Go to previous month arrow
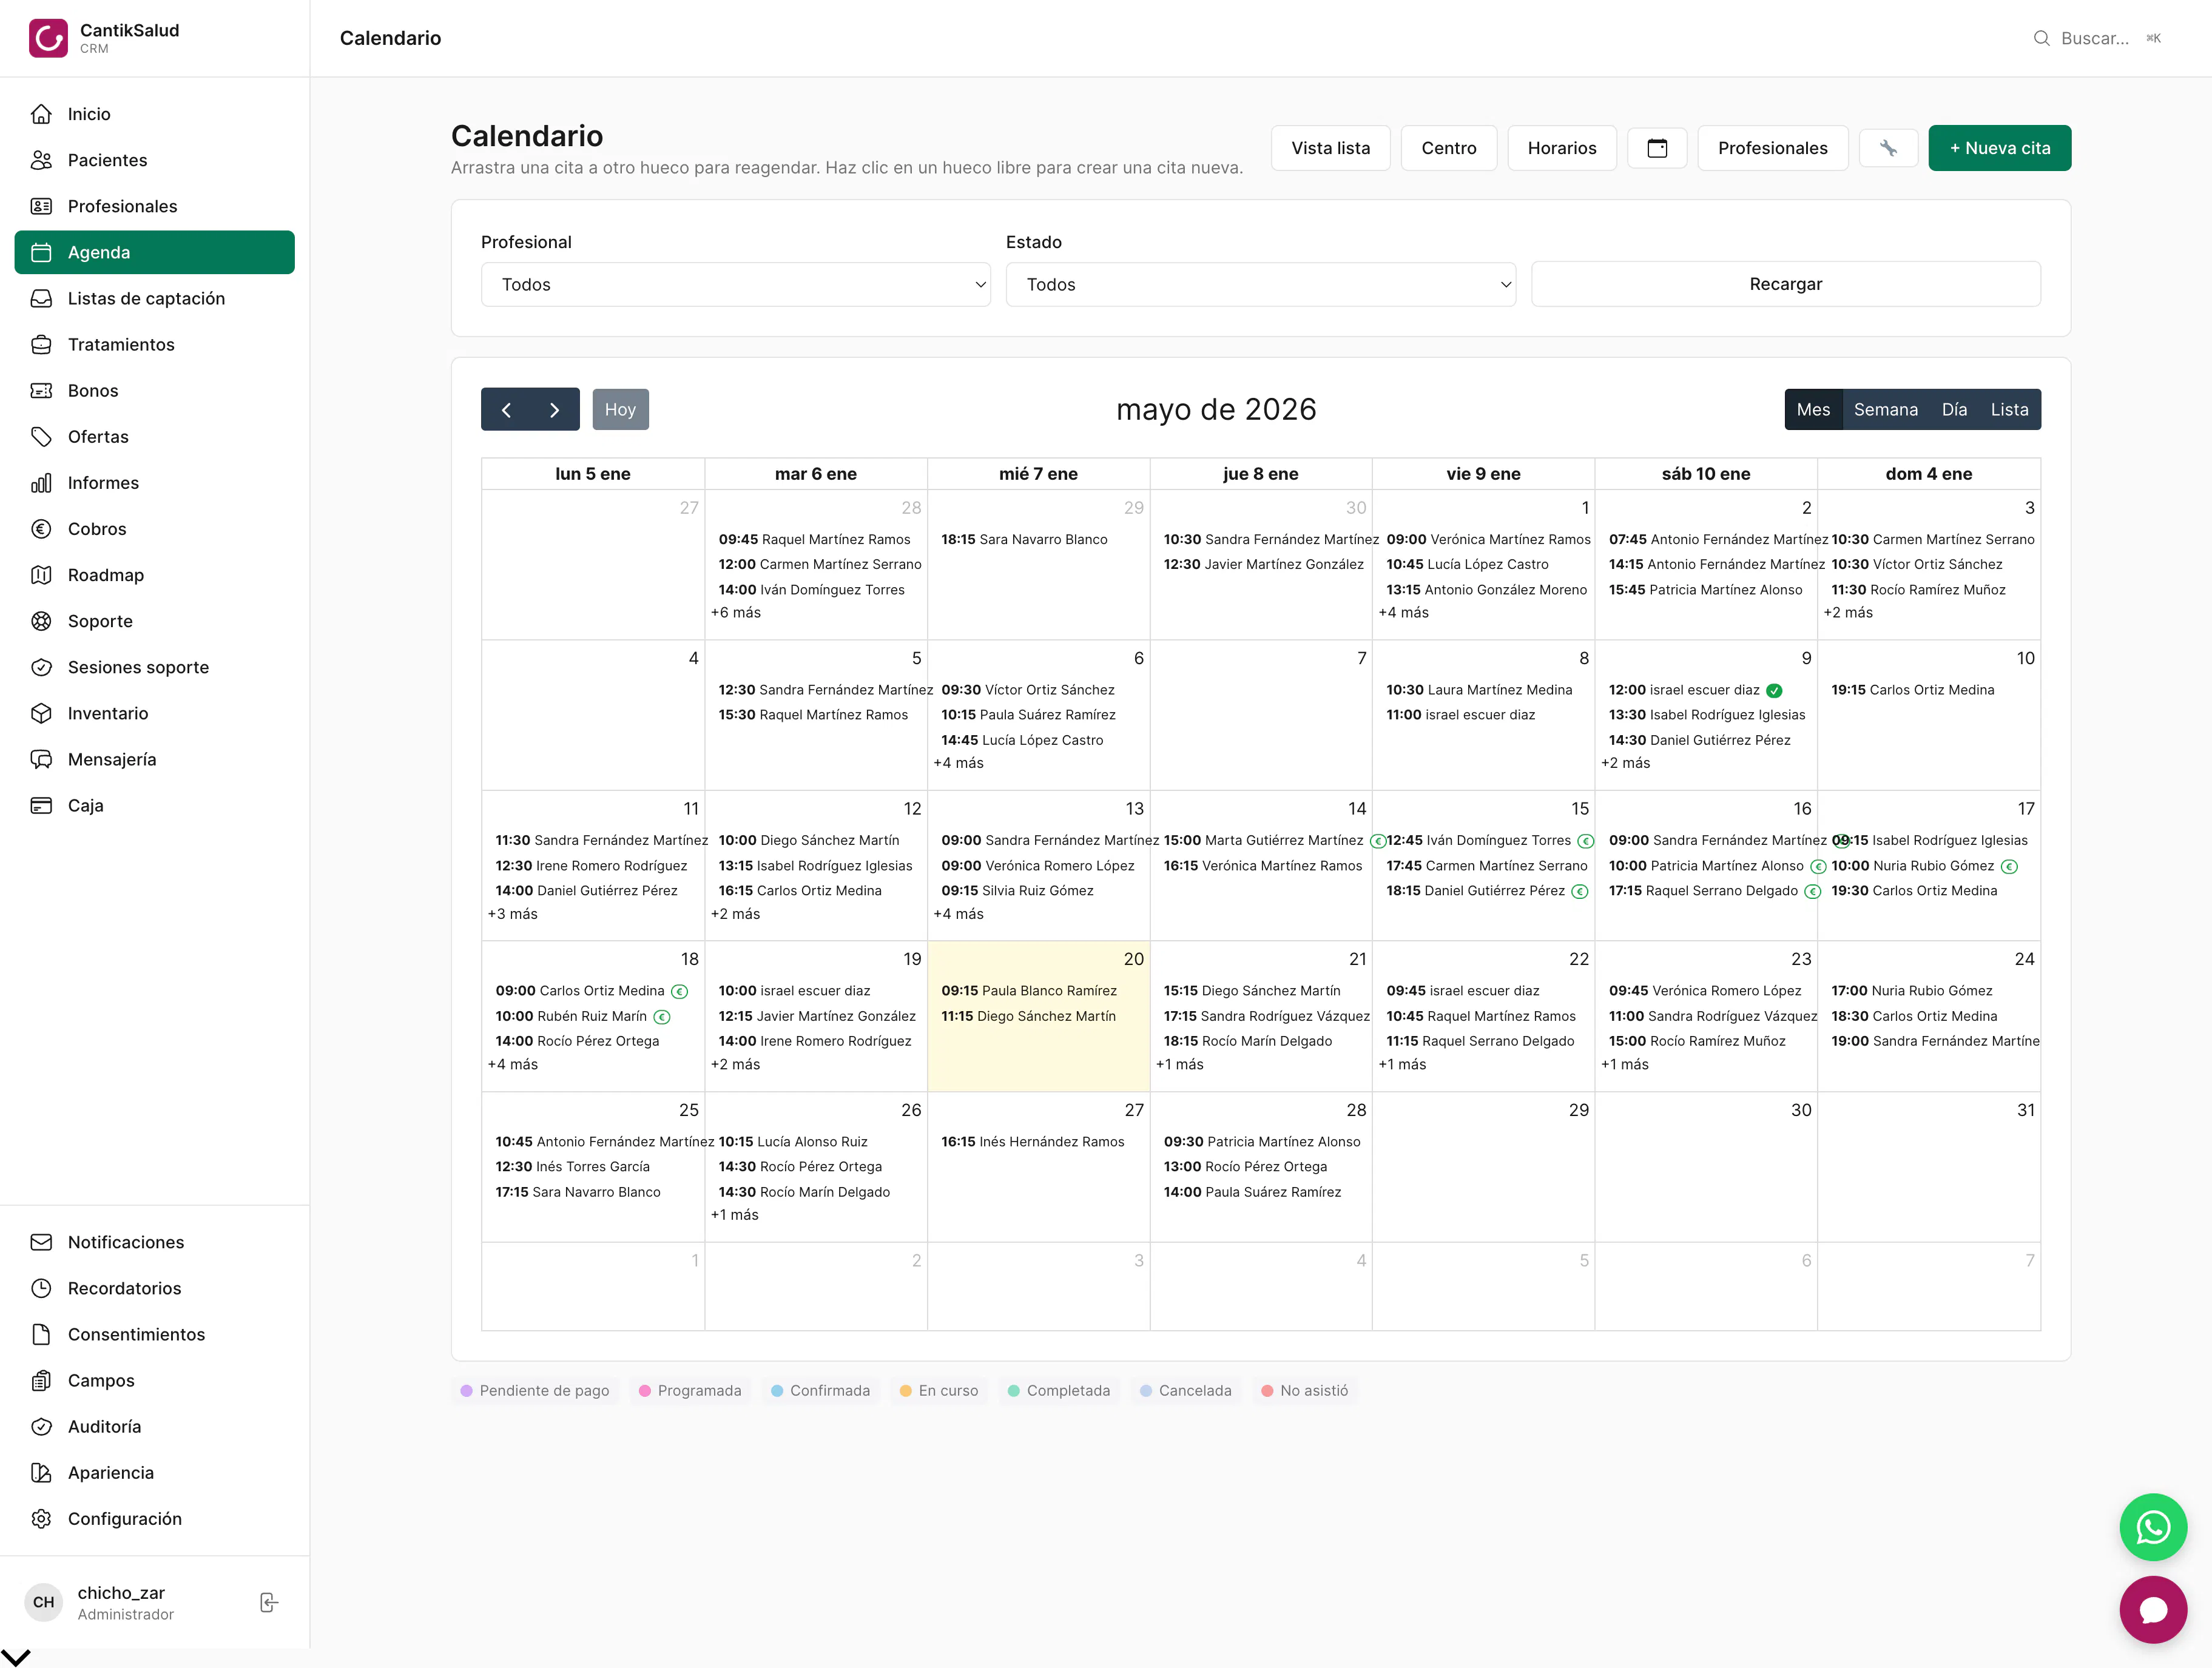 click(x=506, y=409)
